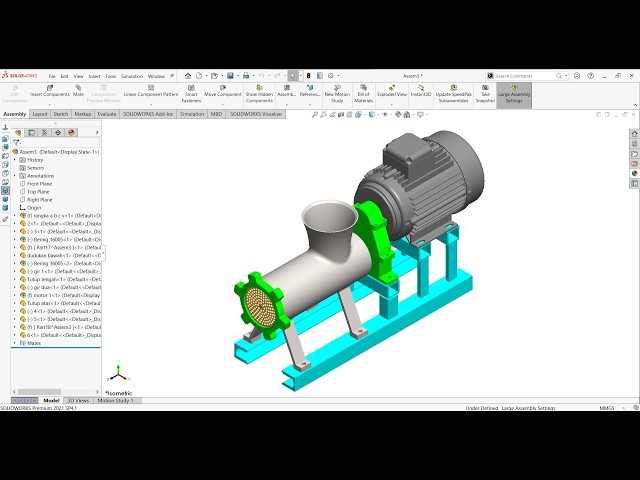This screenshot has width=640, height=480.
Task: Toggle Instant3D mode
Action: click(421, 91)
